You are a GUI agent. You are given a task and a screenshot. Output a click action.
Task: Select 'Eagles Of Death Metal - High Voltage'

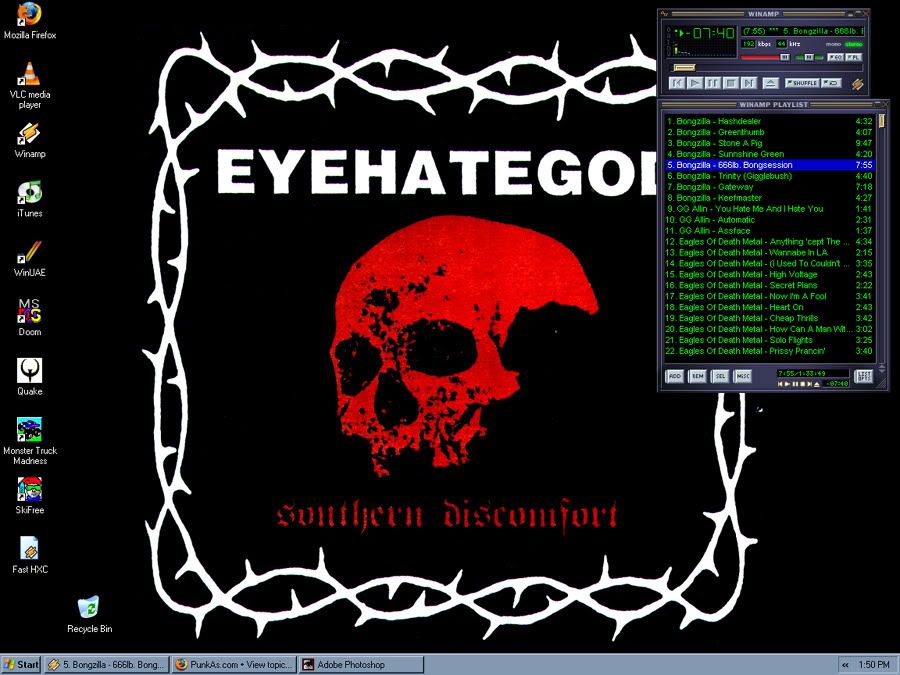pos(769,274)
